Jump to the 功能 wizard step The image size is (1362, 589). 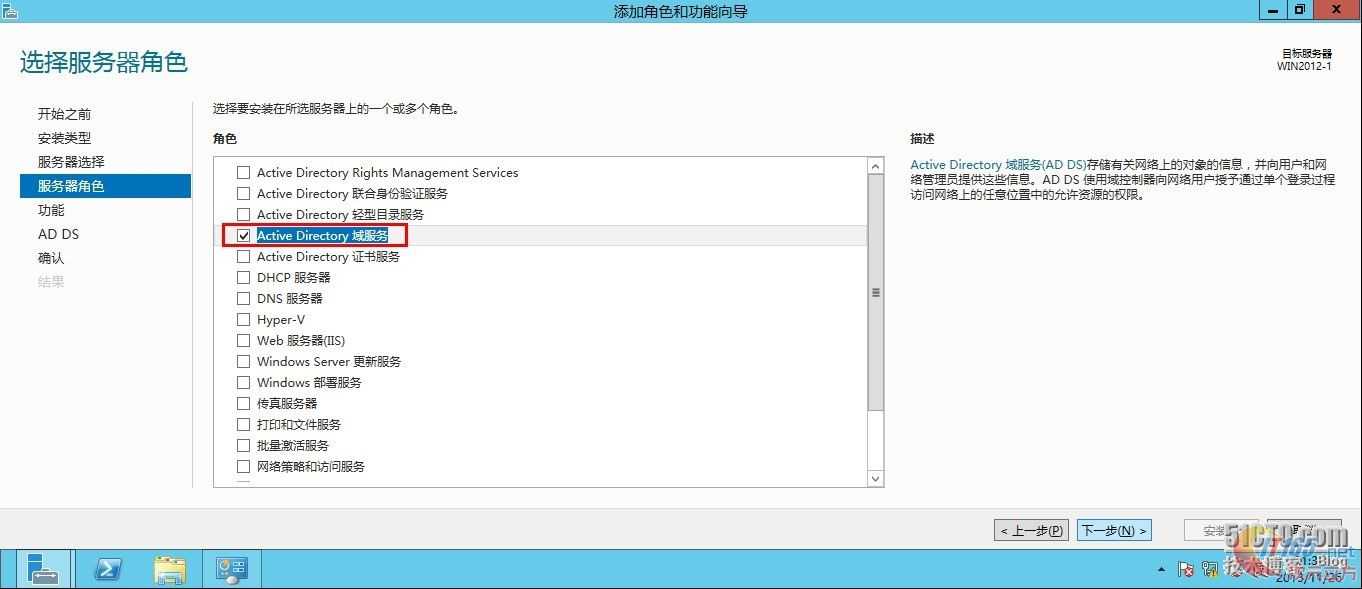coord(51,210)
